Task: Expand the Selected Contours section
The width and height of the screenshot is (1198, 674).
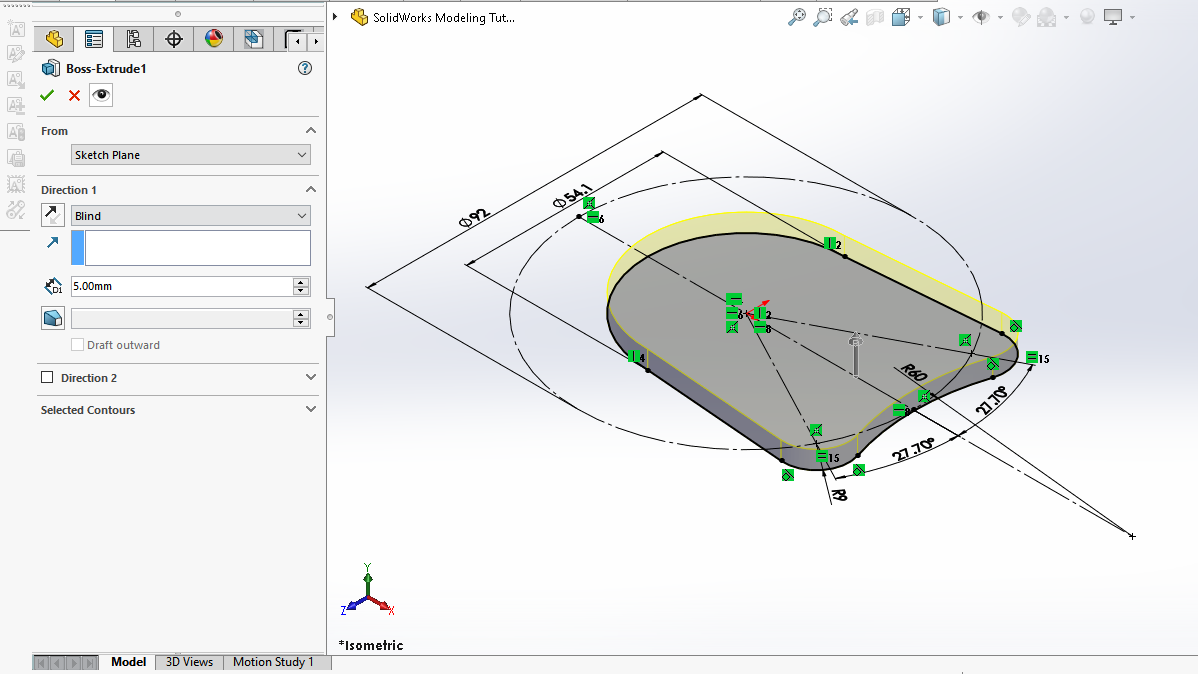Action: pos(310,409)
